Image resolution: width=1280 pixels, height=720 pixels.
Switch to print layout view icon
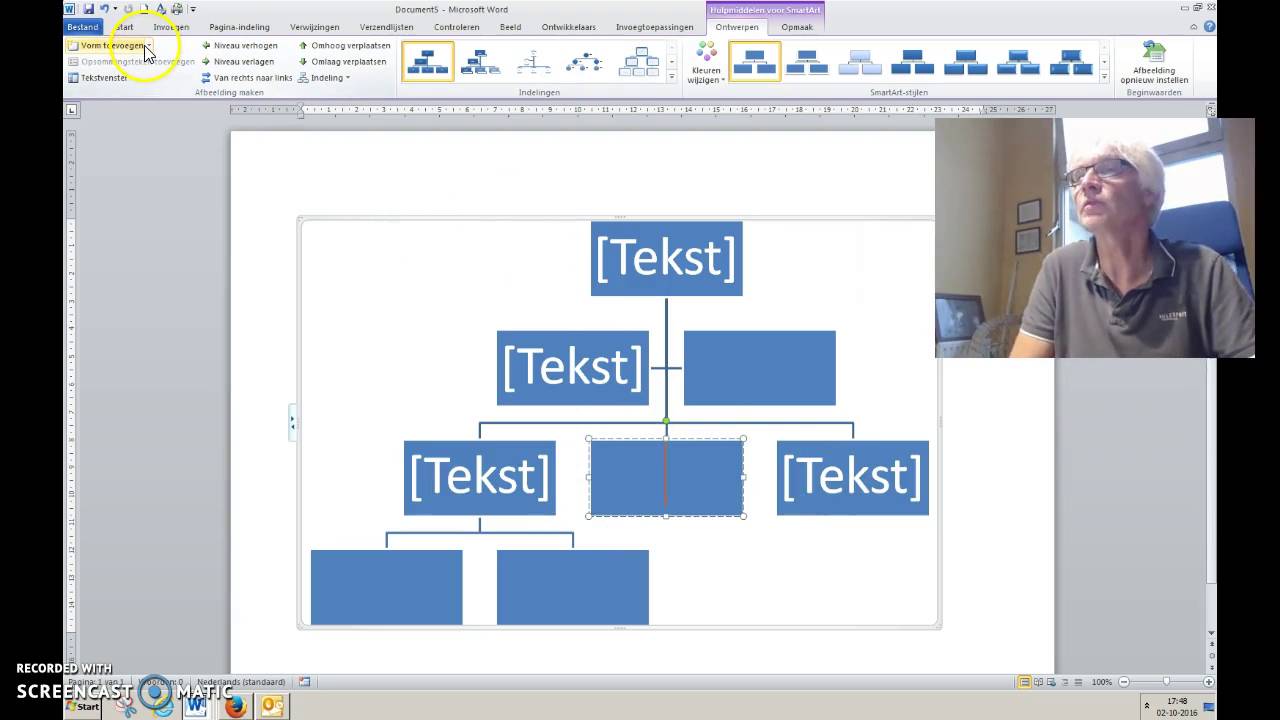tap(1024, 682)
